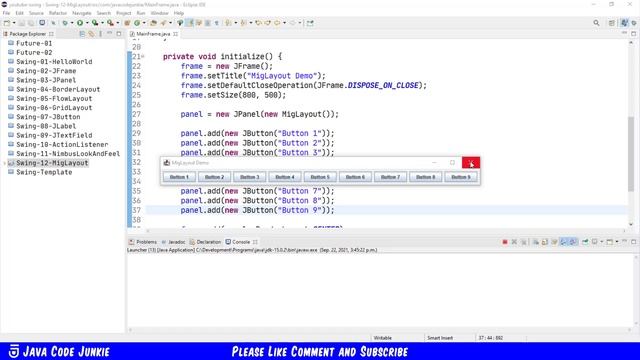Open the Edit menu

click(x=19, y=13)
